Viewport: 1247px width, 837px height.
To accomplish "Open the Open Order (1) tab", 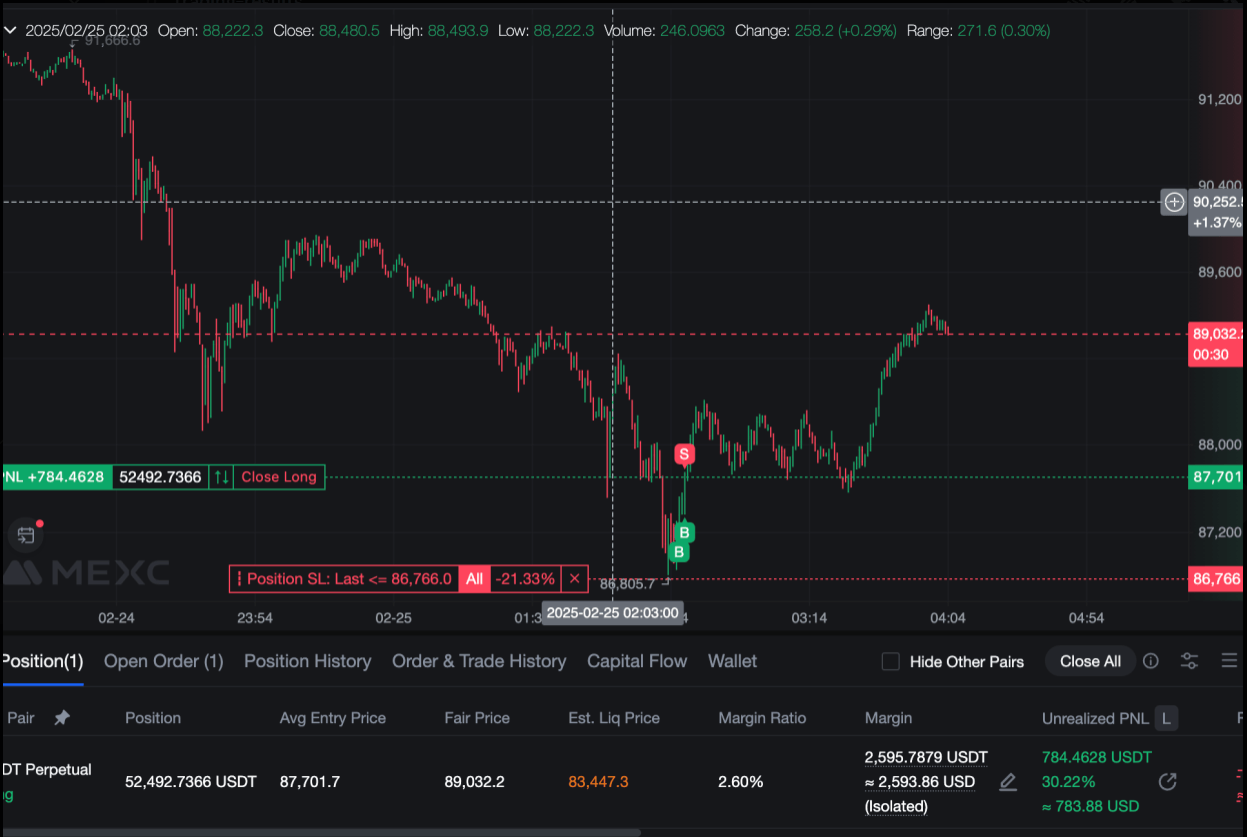I will tap(164, 661).
